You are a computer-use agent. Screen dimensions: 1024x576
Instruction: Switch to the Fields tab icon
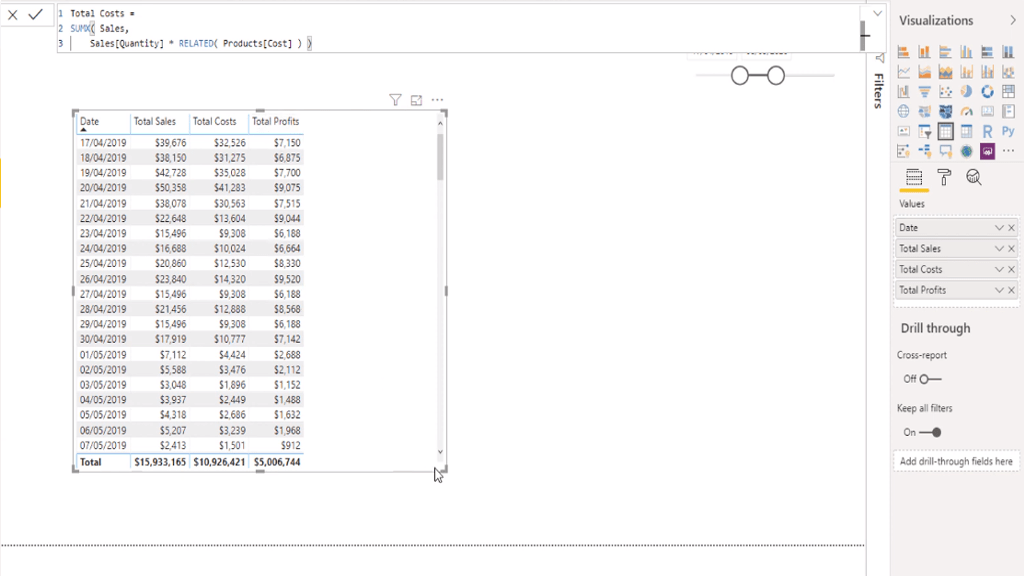coord(914,178)
